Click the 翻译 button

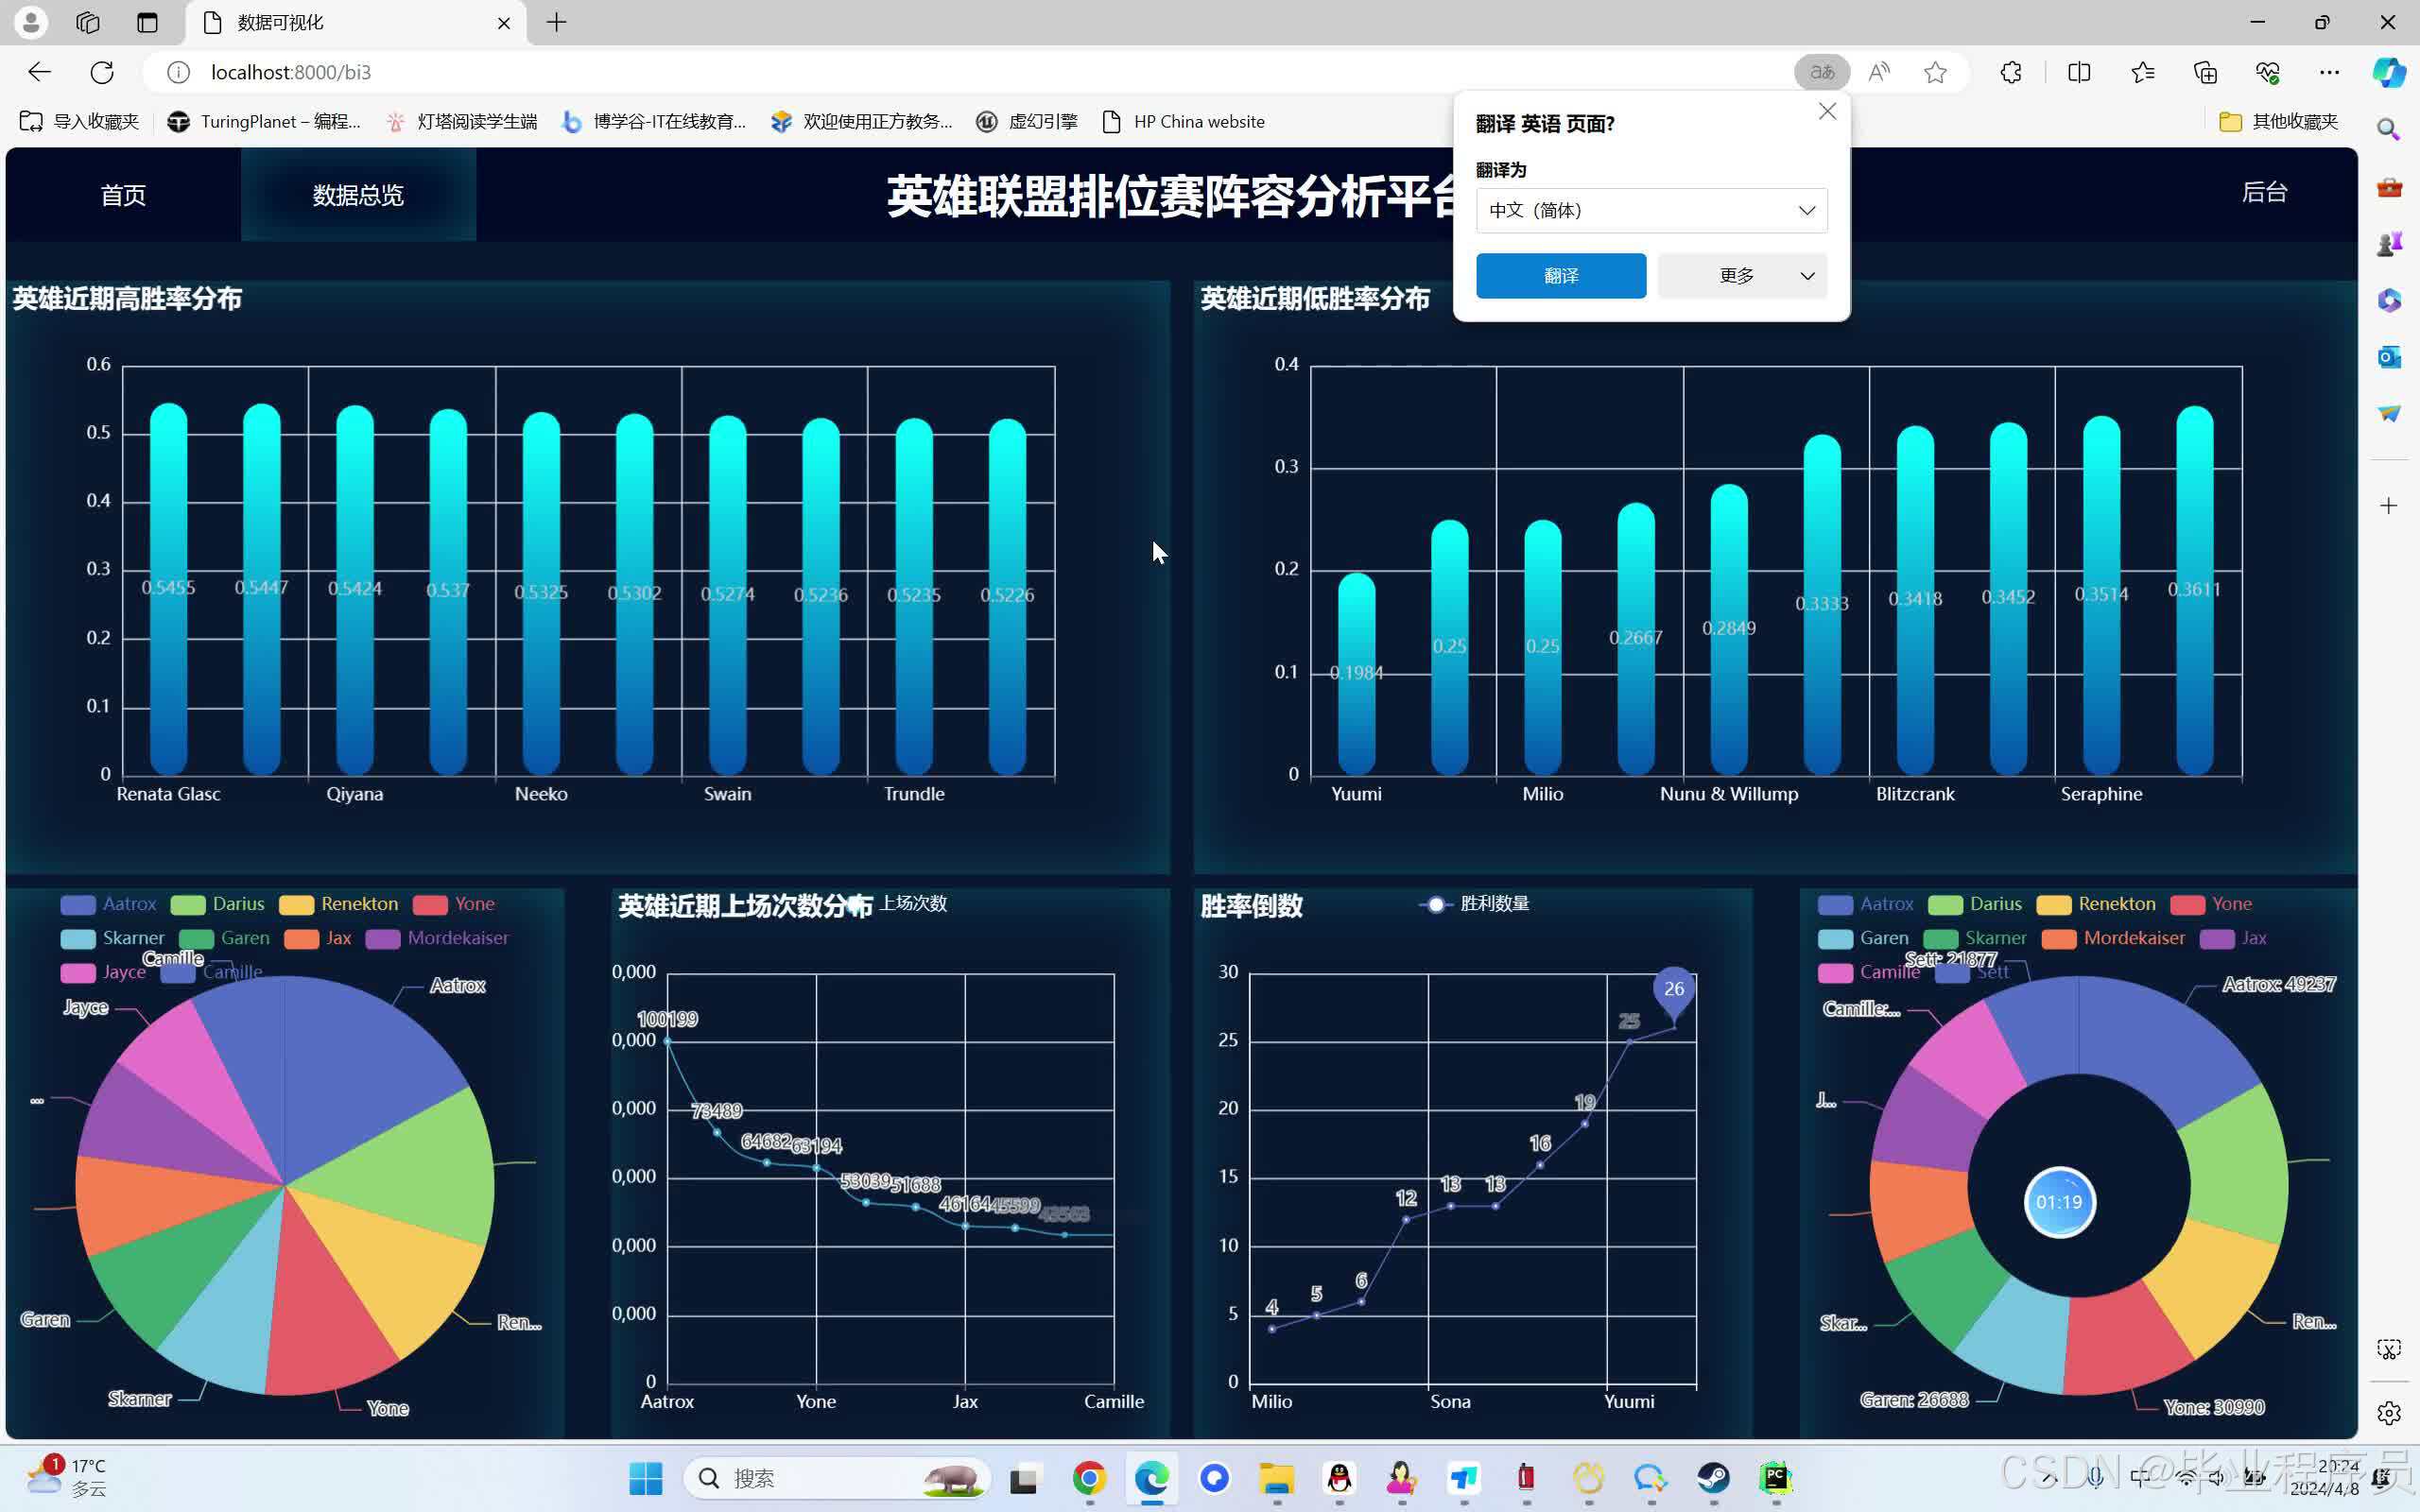[1560, 276]
